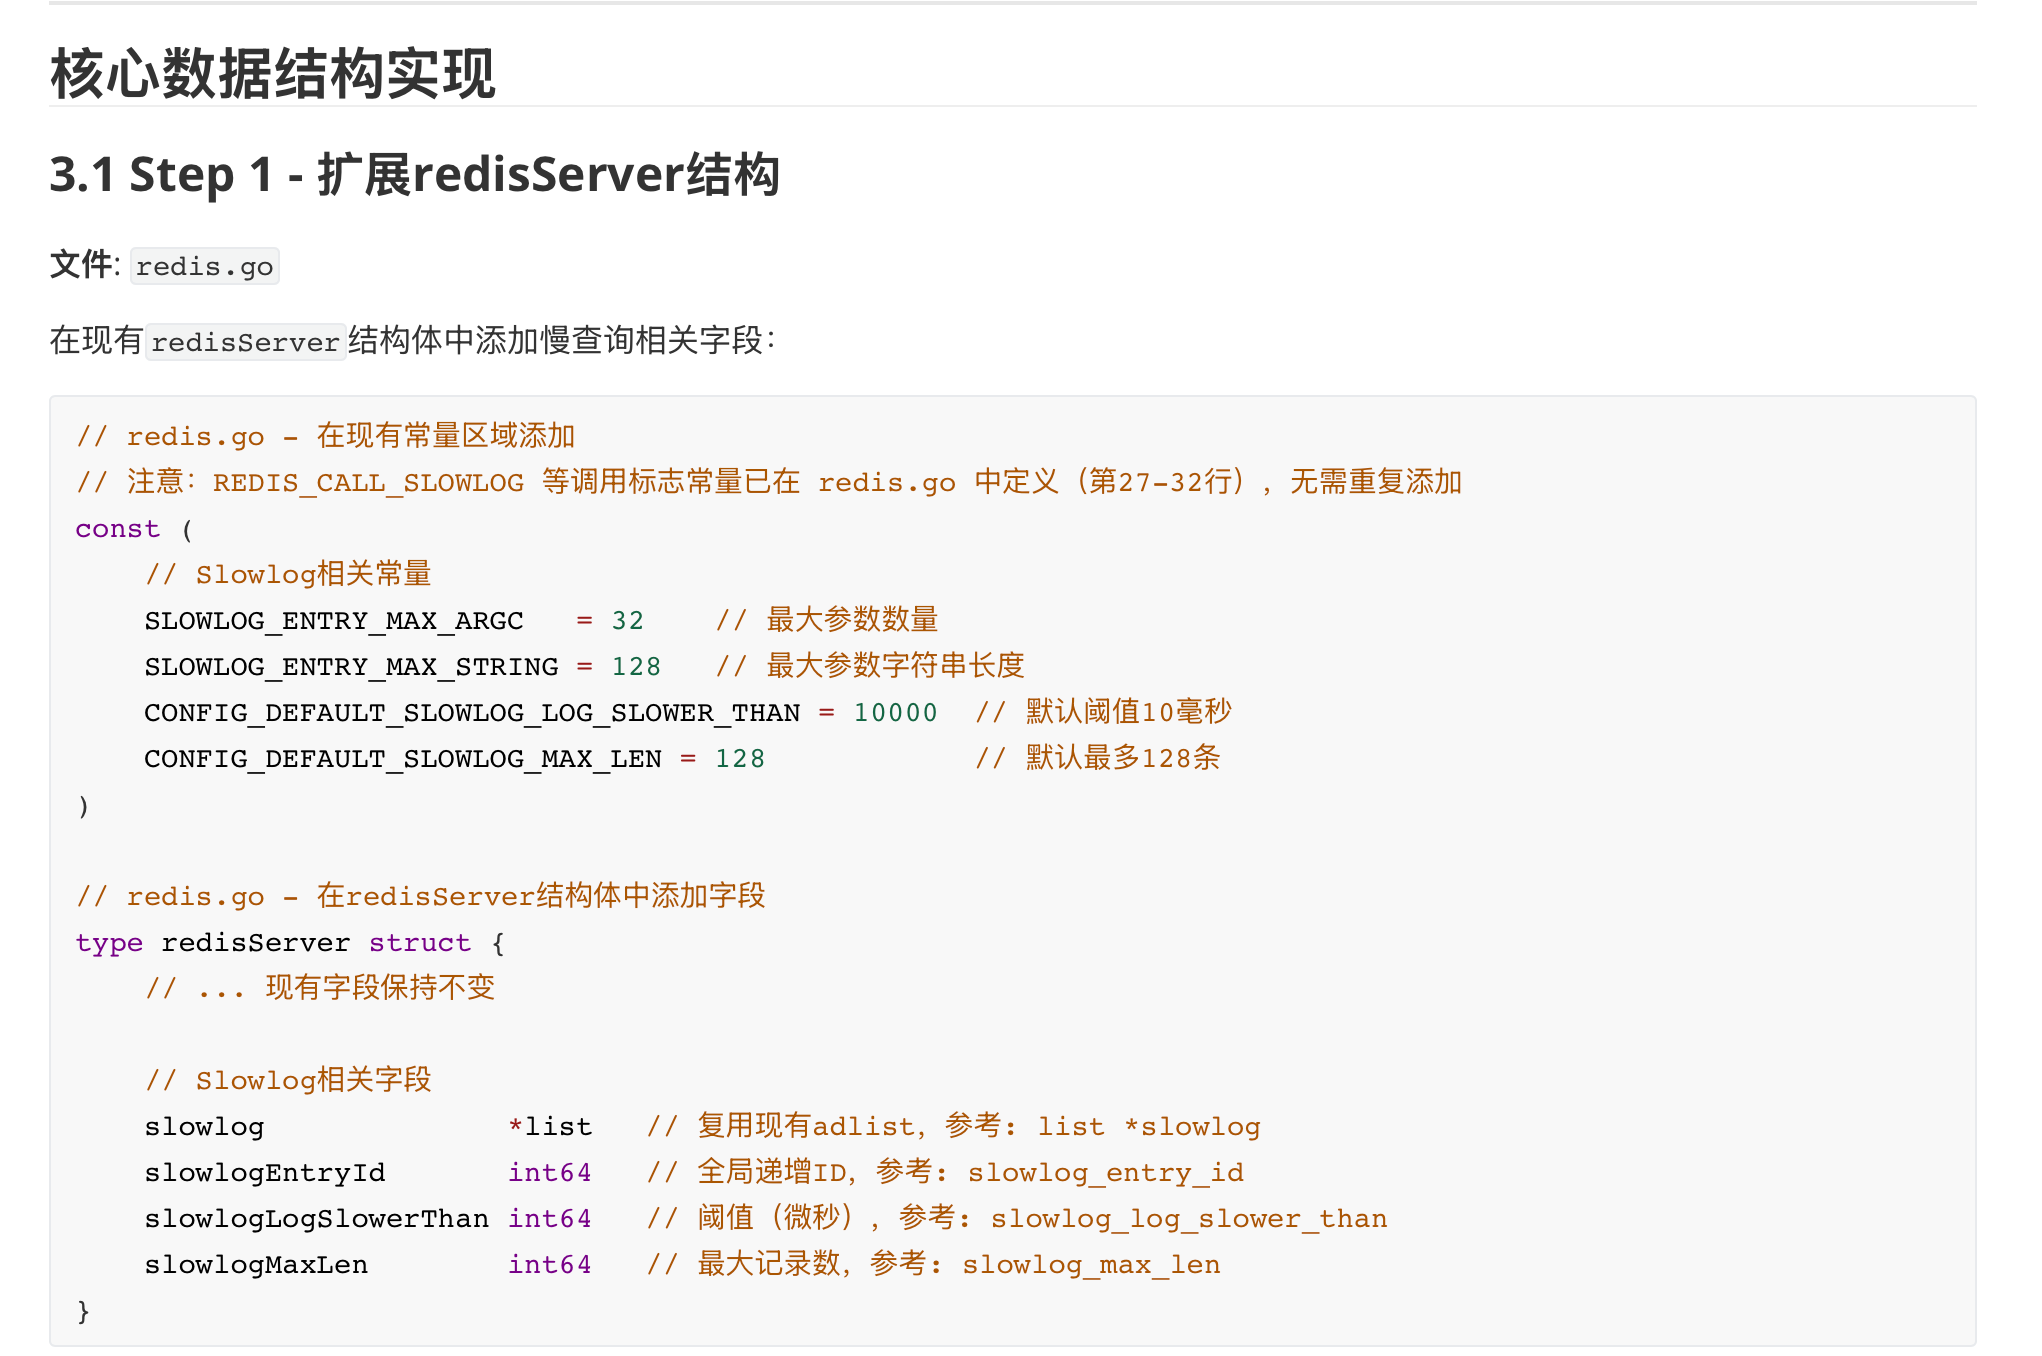Click the slowlogEntryId field name
2042x1356 pixels.
(x=264, y=1173)
